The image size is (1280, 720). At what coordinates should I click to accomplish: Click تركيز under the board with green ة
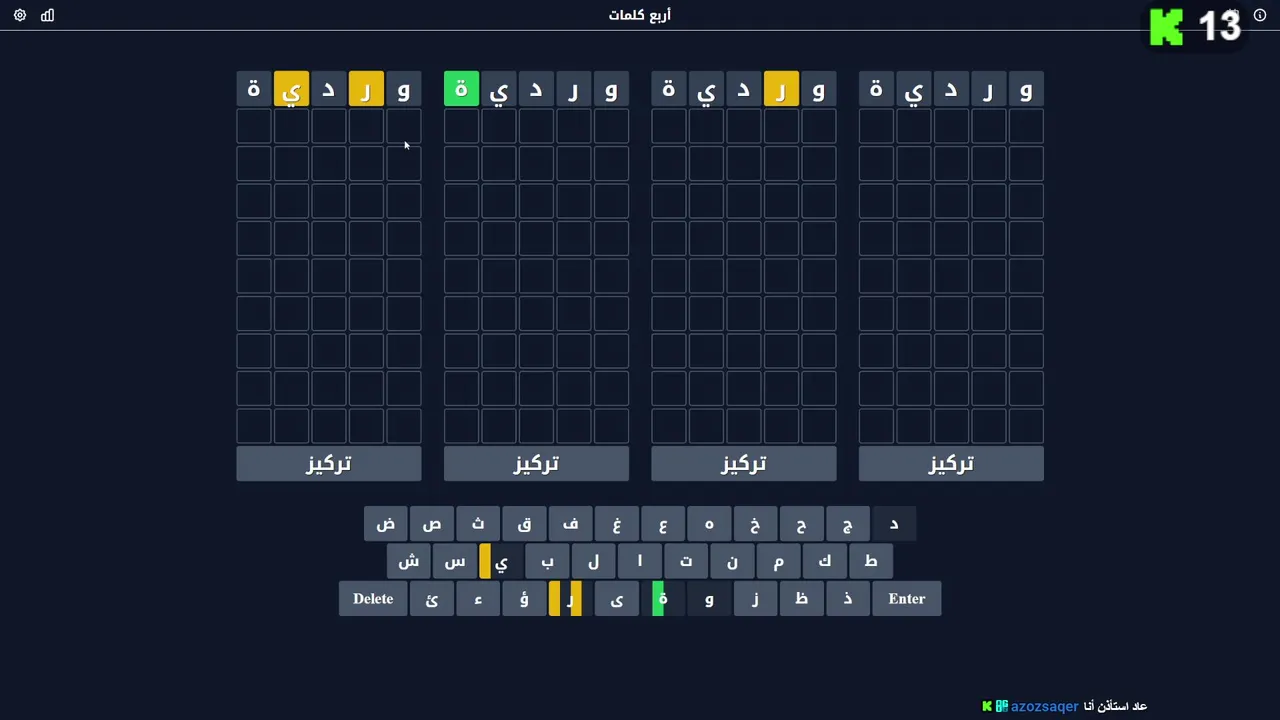coord(536,464)
